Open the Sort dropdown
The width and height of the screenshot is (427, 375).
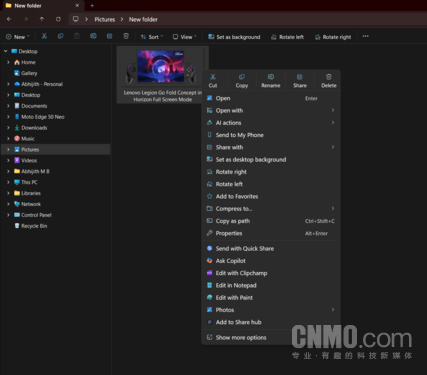point(152,37)
